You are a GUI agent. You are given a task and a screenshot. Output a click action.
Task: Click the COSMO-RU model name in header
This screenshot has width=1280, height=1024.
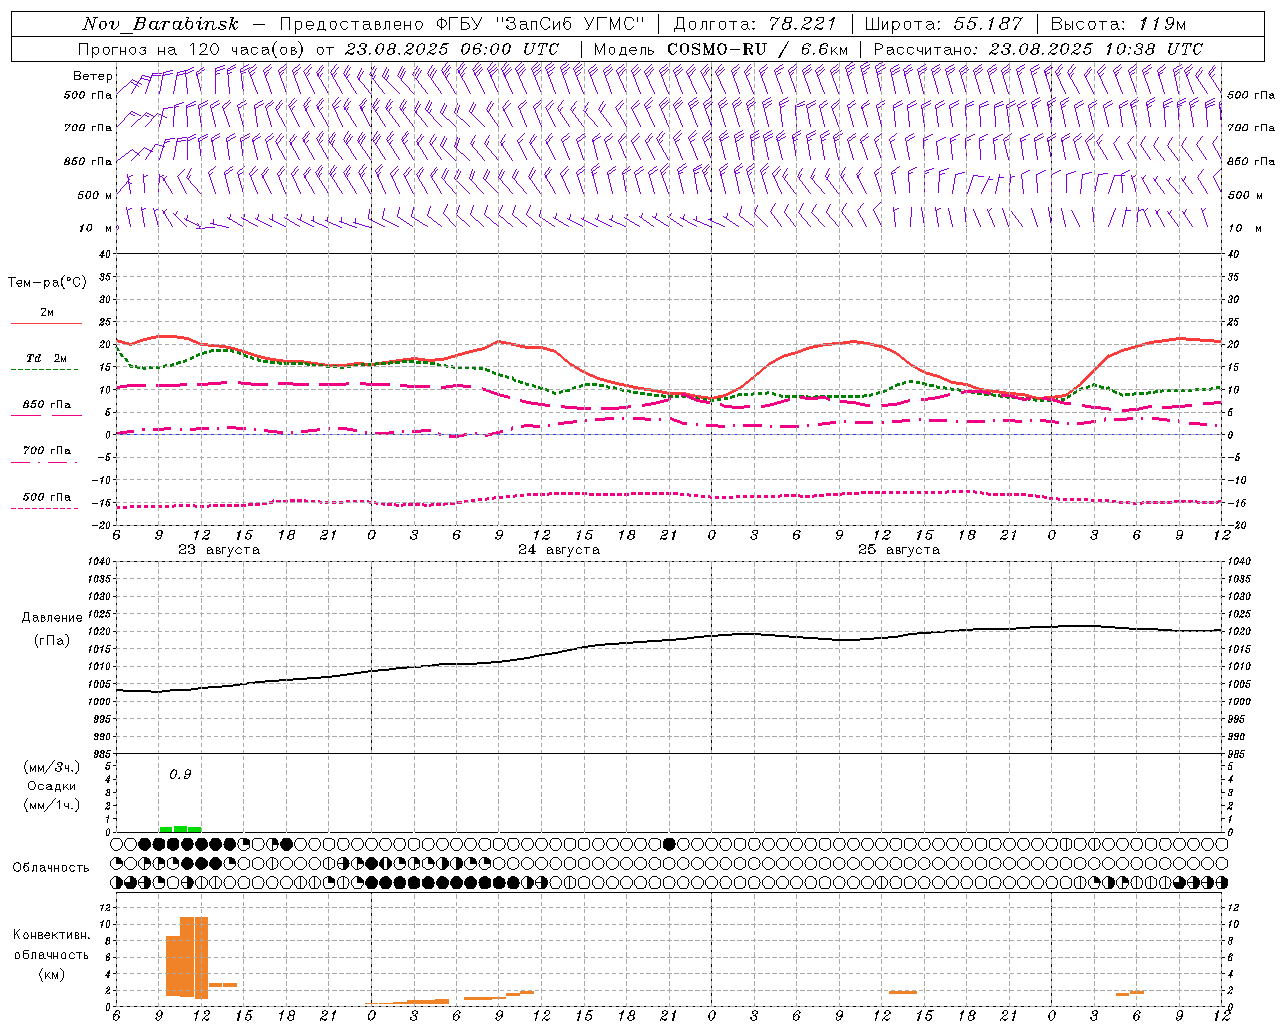717,49
